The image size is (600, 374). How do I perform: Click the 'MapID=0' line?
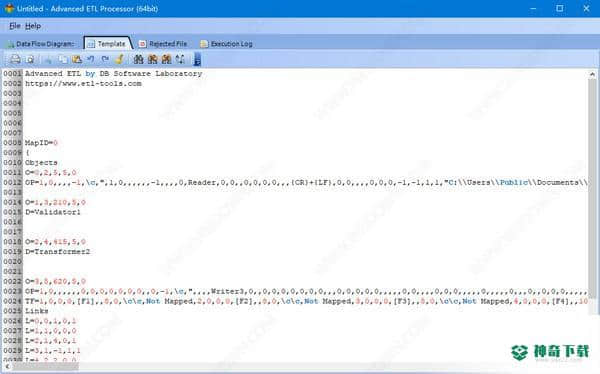pos(41,143)
